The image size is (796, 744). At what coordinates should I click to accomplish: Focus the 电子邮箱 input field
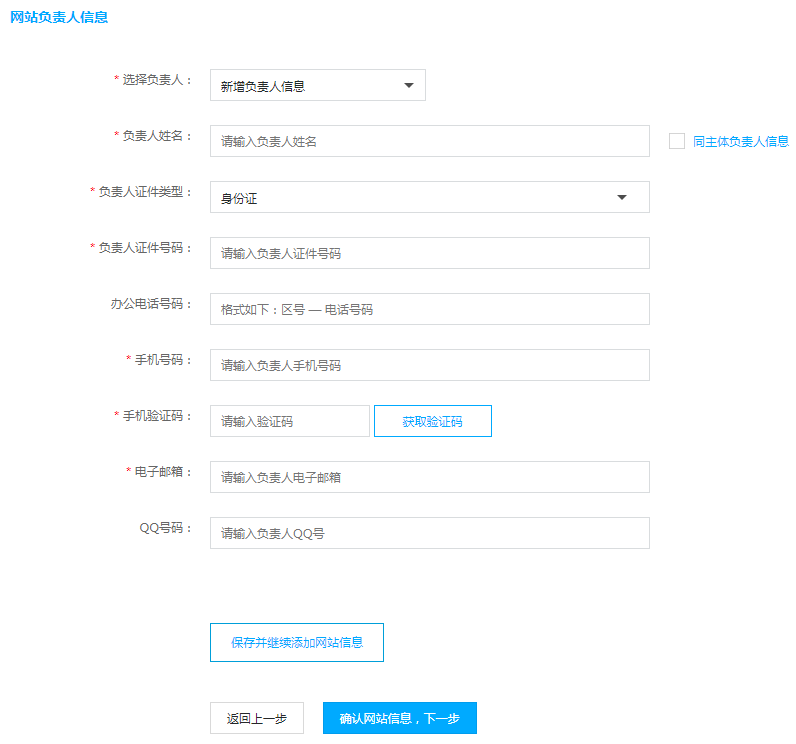[429, 477]
